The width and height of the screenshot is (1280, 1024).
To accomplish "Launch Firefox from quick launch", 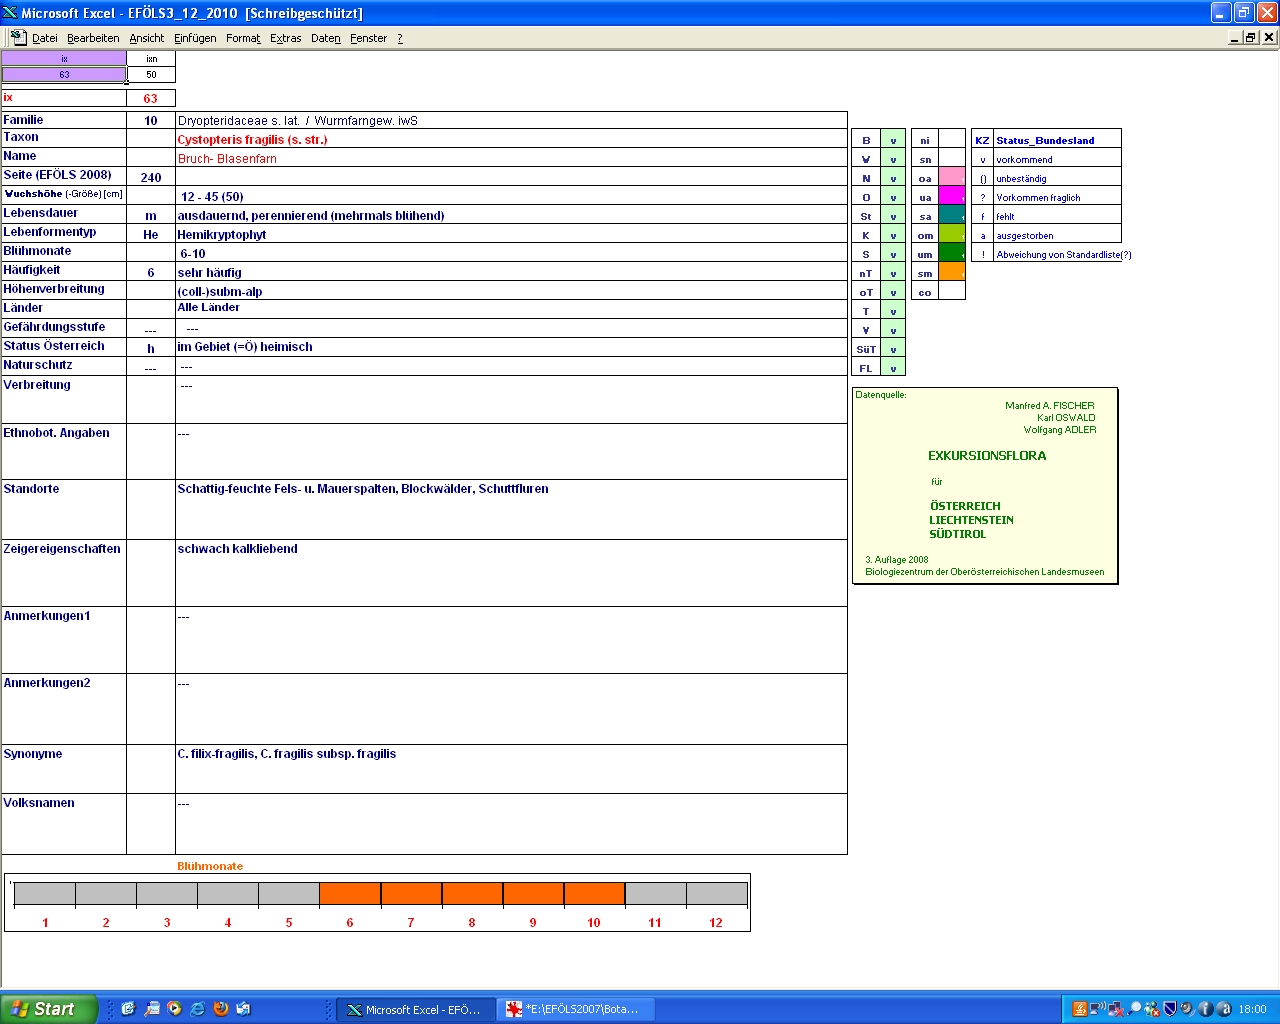I will click(x=221, y=1009).
